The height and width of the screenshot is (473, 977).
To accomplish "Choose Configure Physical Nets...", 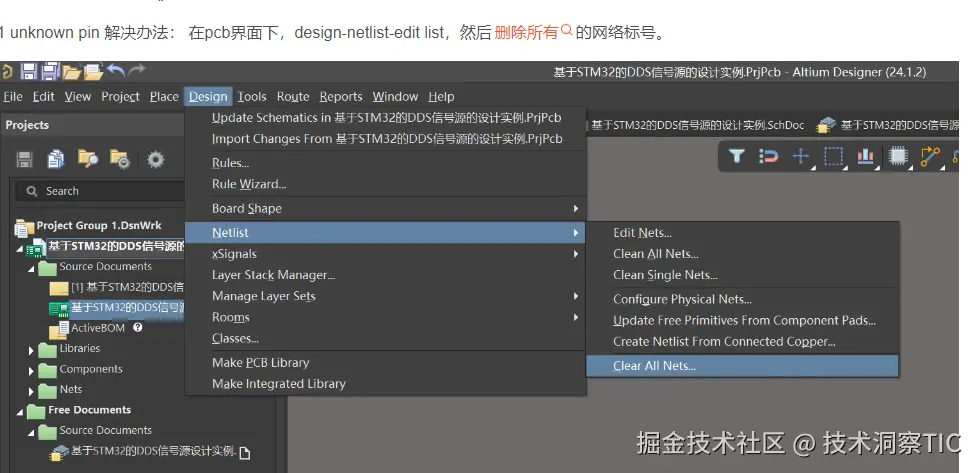I will (742, 299).
